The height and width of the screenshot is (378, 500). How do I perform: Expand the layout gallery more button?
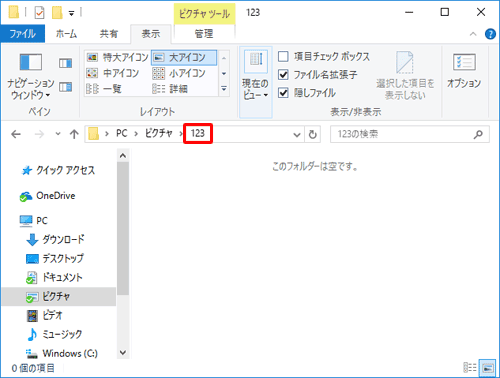point(224,89)
